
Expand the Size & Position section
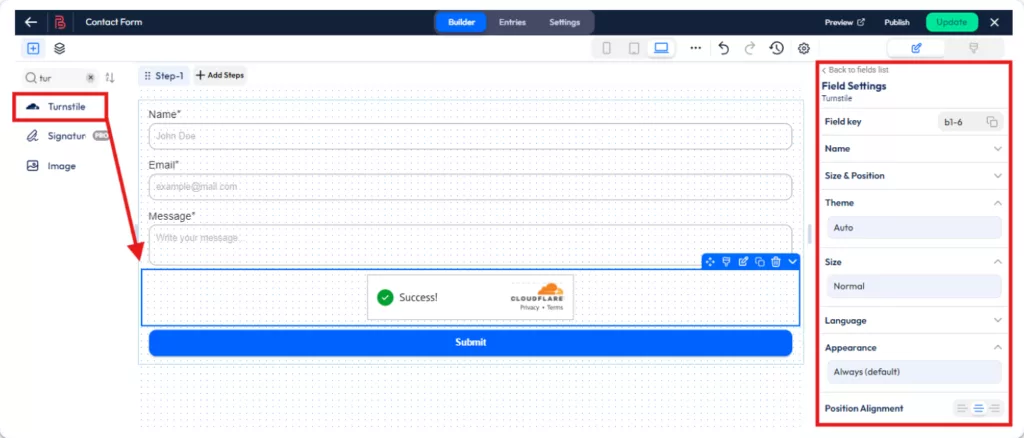(913, 176)
